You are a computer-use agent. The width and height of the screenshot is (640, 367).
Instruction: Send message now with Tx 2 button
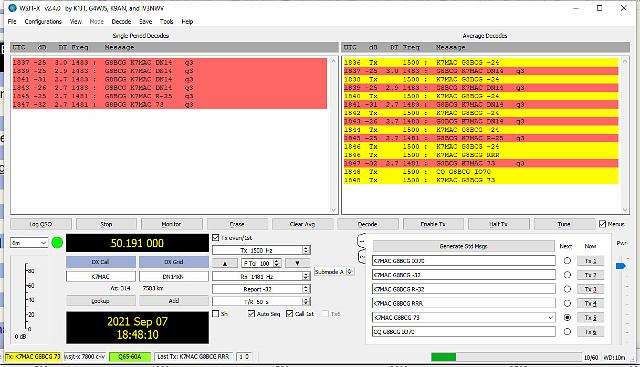click(590, 275)
